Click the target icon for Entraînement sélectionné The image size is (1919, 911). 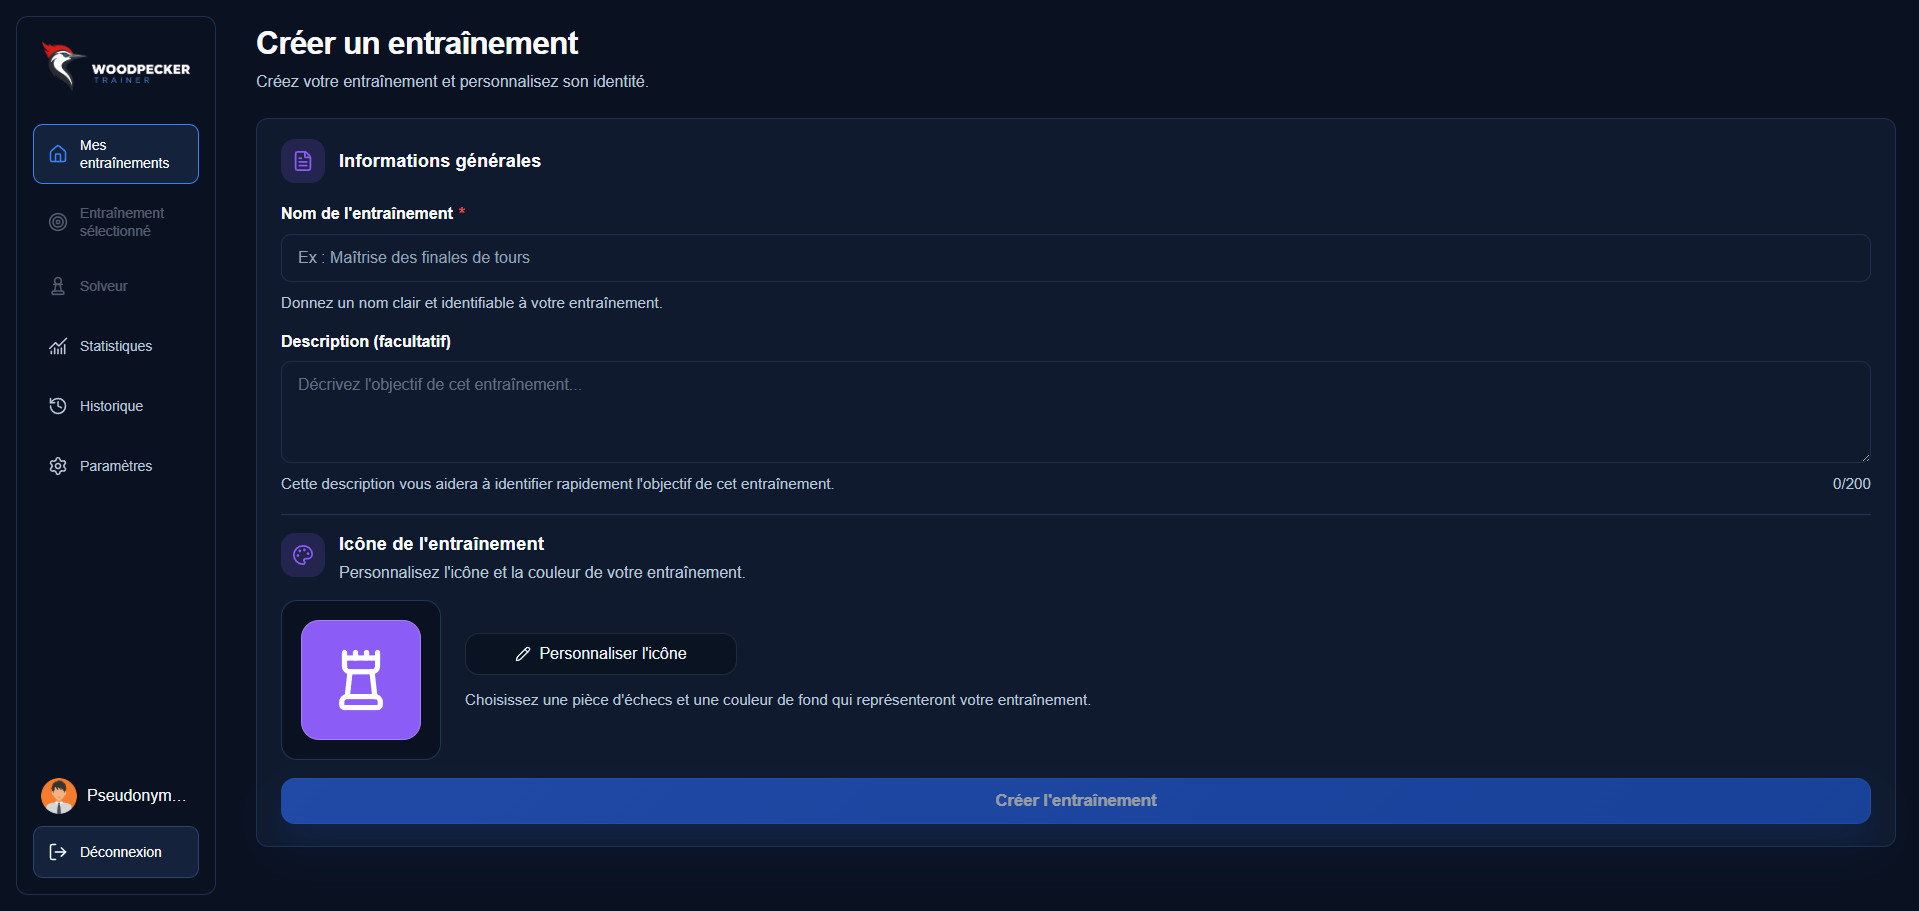pyautogui.click(x=58, y=222)
